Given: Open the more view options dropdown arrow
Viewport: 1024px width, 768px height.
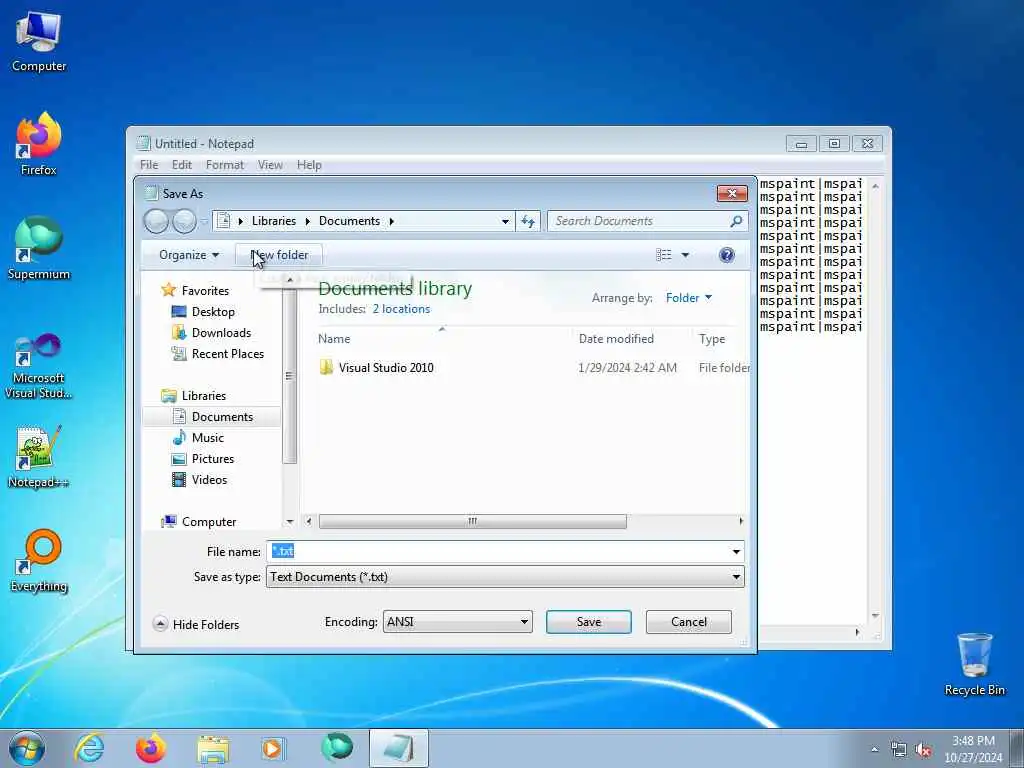Looking at the screenshot, I should 685,255.
